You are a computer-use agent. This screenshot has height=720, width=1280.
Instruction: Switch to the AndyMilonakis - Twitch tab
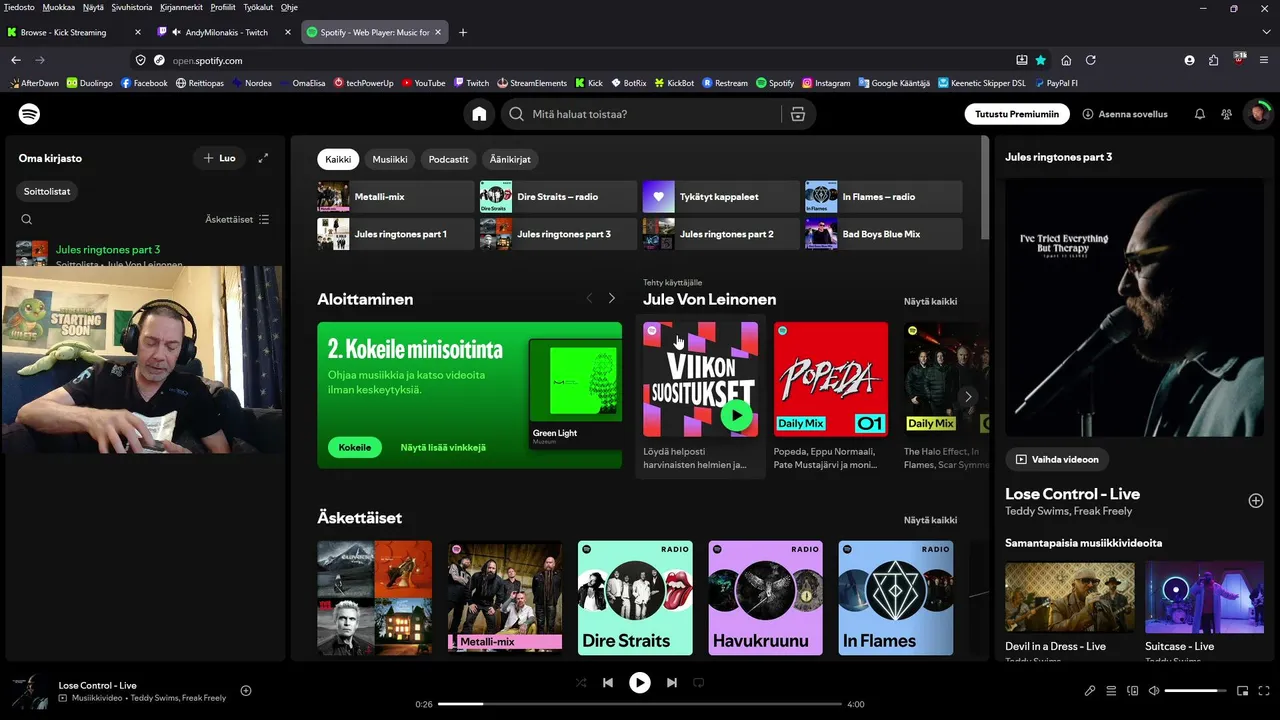click(225, 32)
